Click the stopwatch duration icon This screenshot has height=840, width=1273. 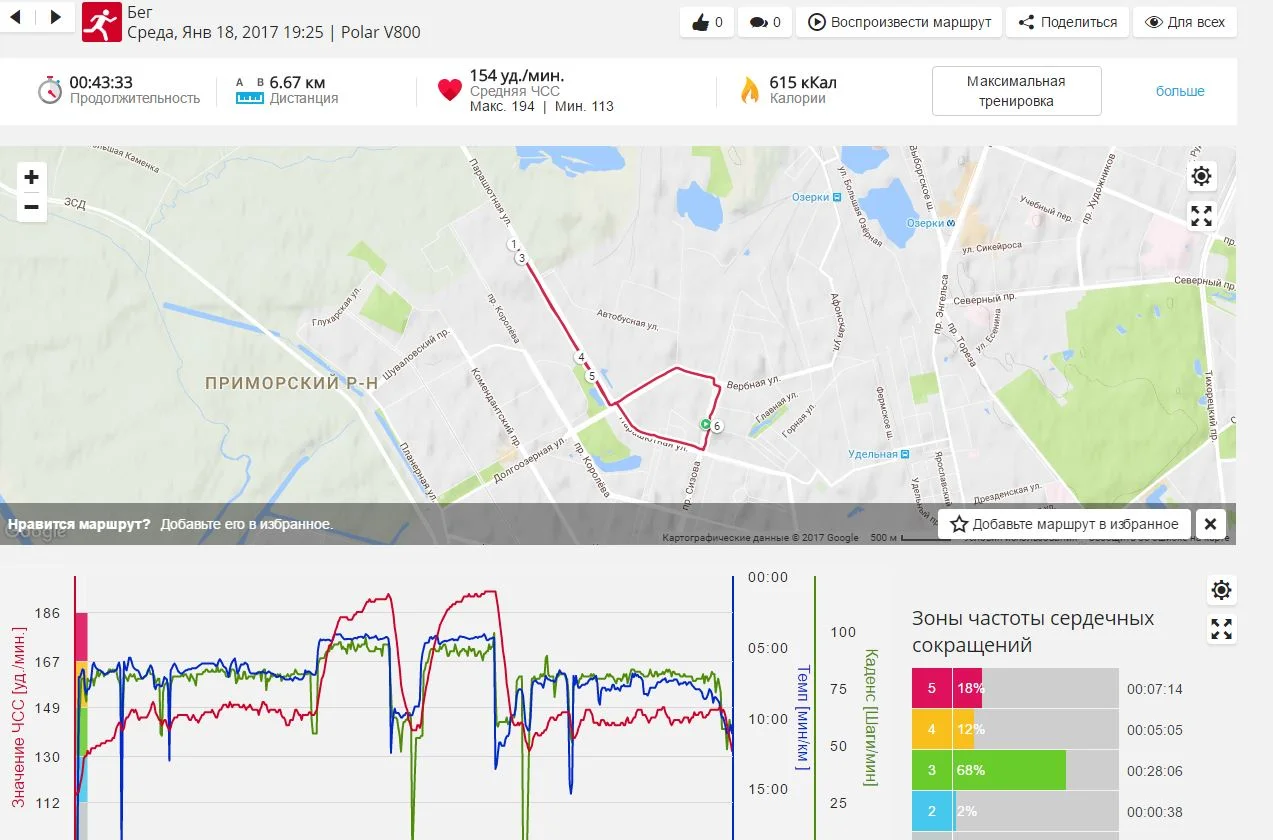pos(50,90)
